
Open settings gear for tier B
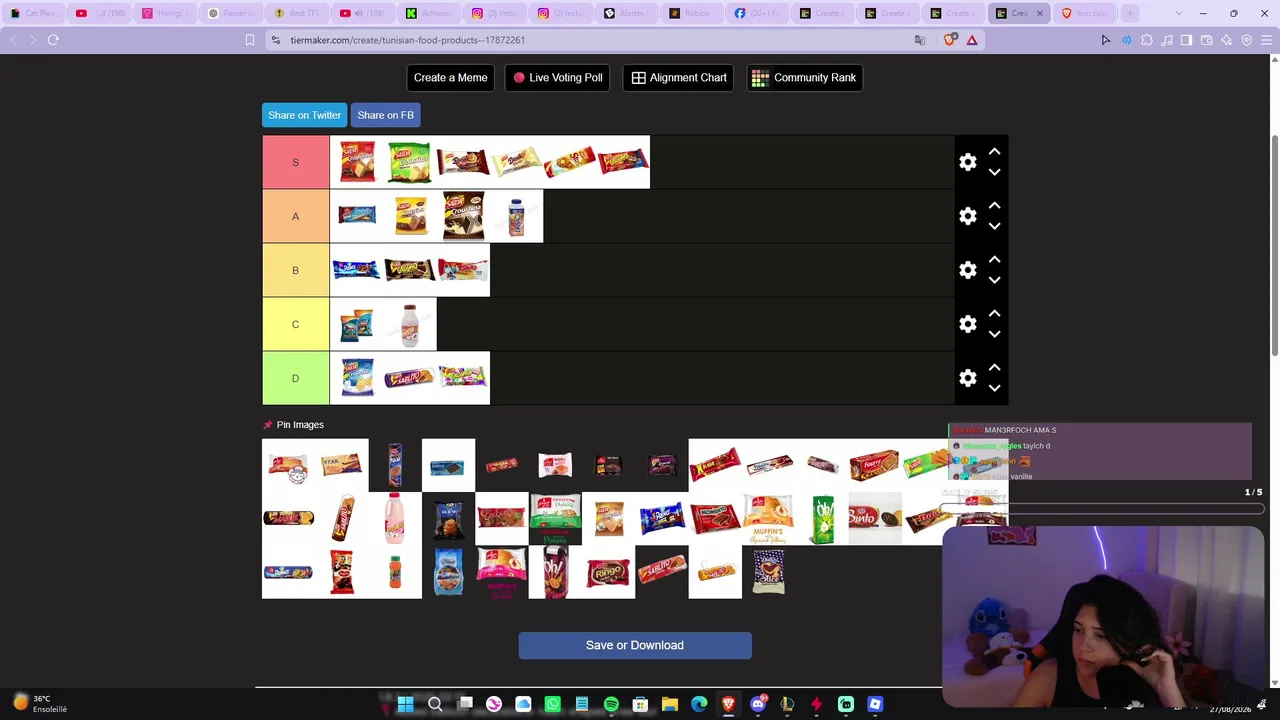967,270
